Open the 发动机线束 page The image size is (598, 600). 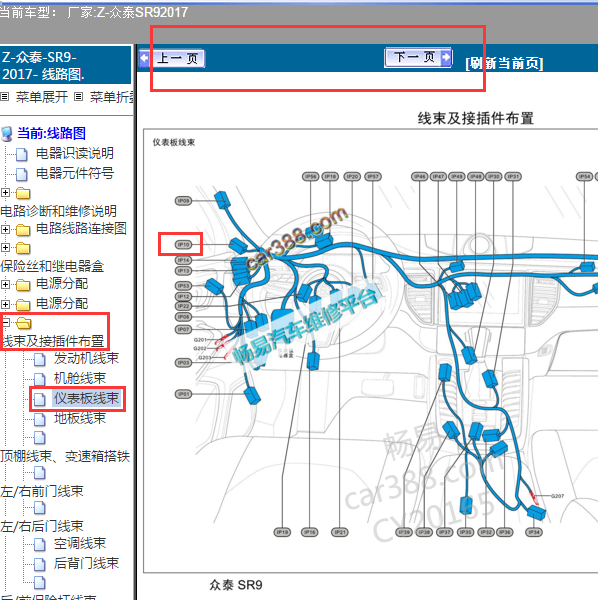tap(86, 358)
